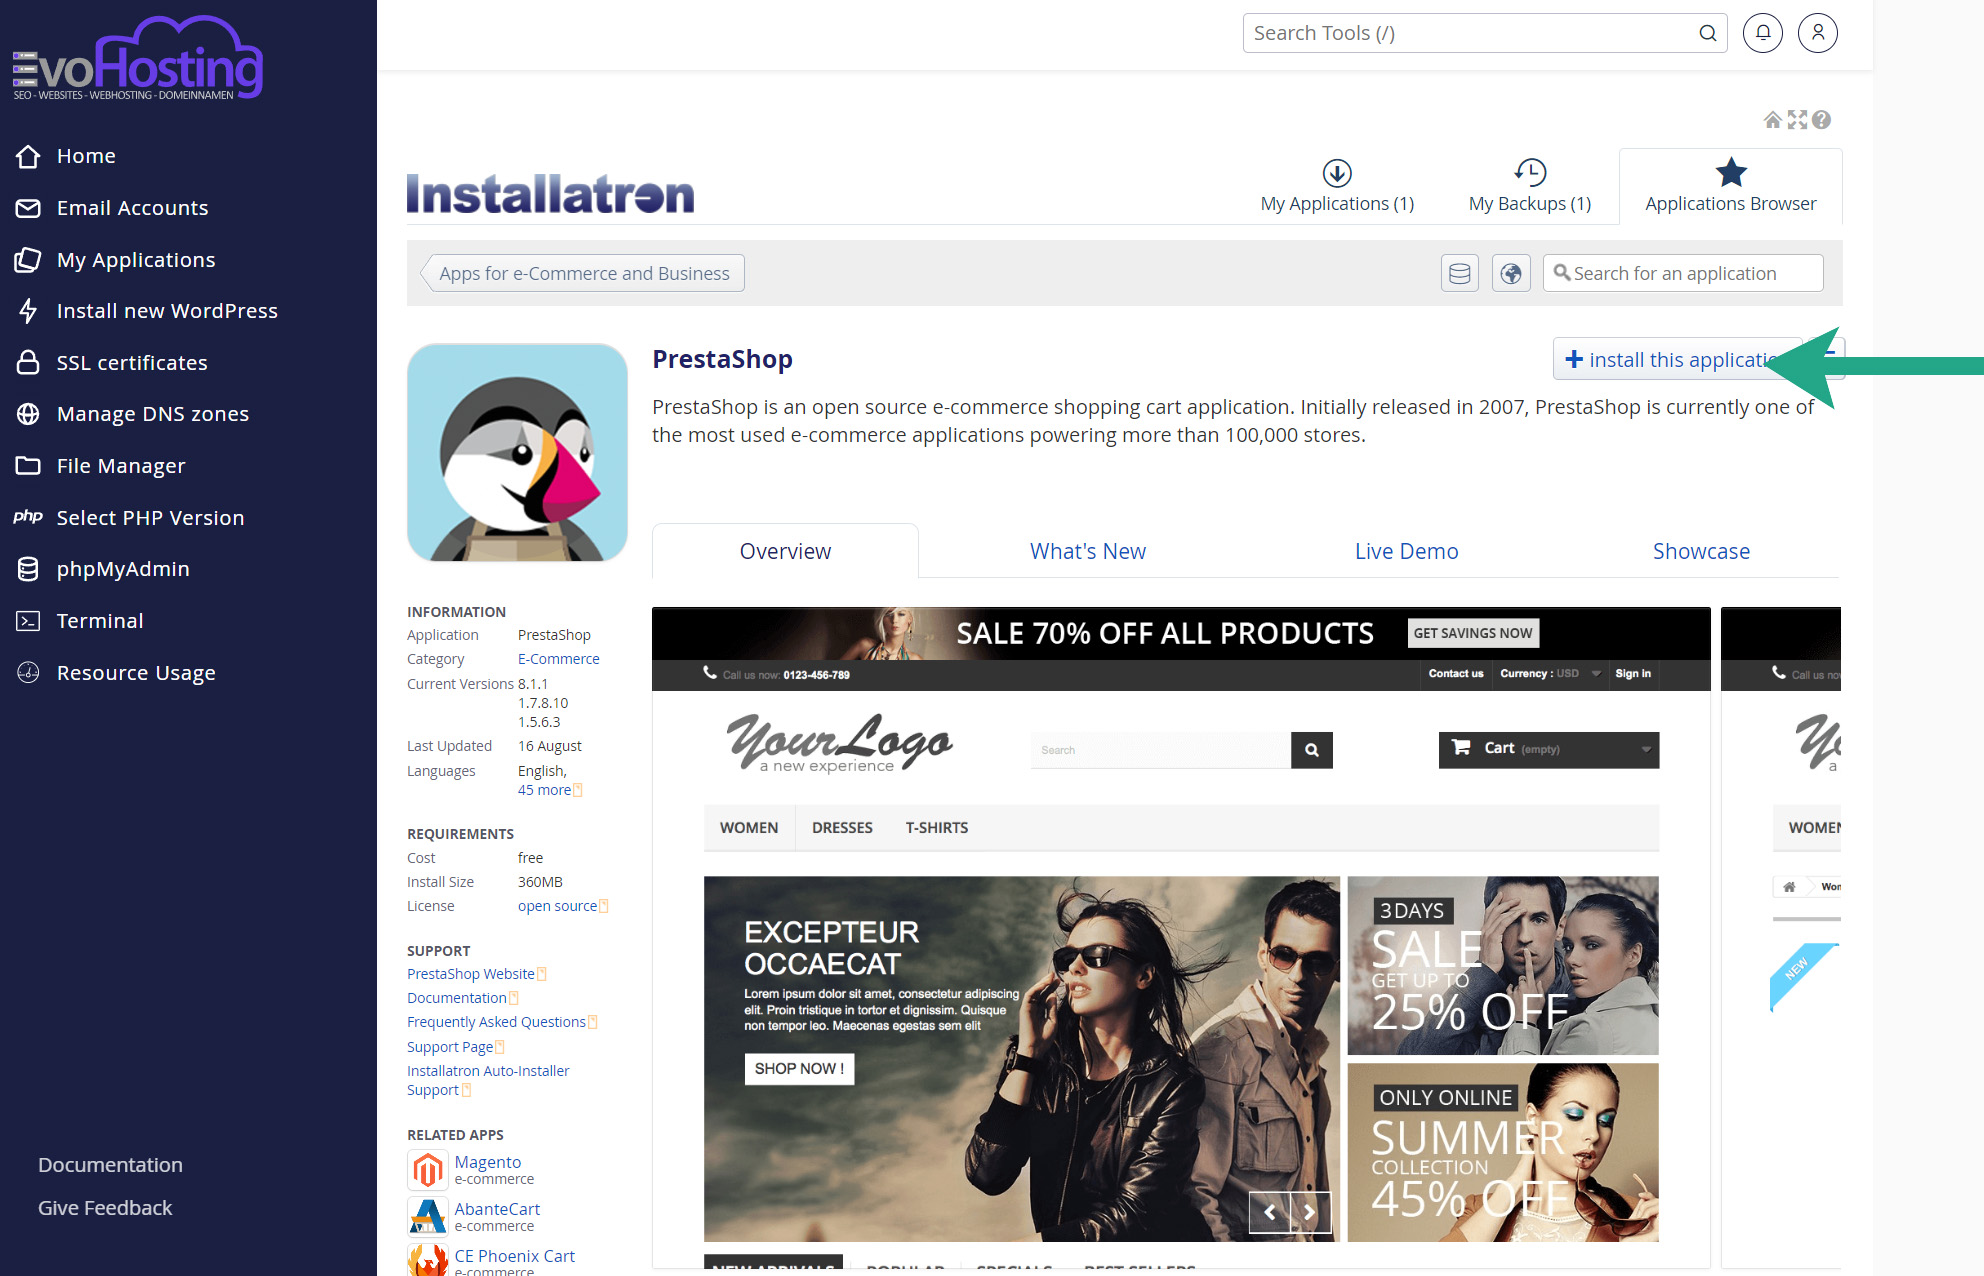
Task: Select the Live Demo tab
Action: pyautogui.click(x=1406, y=551)
